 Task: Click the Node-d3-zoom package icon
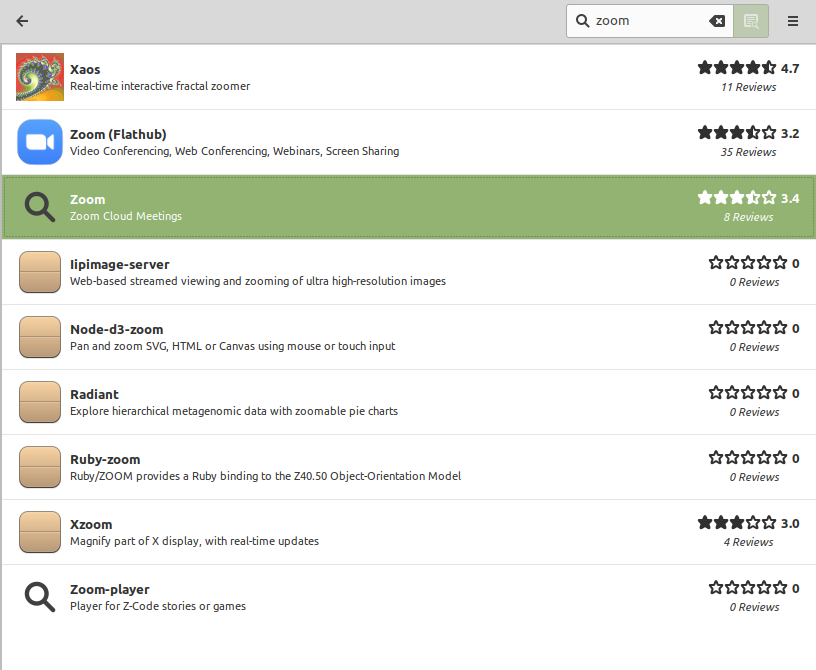click(x=40, y=337)
